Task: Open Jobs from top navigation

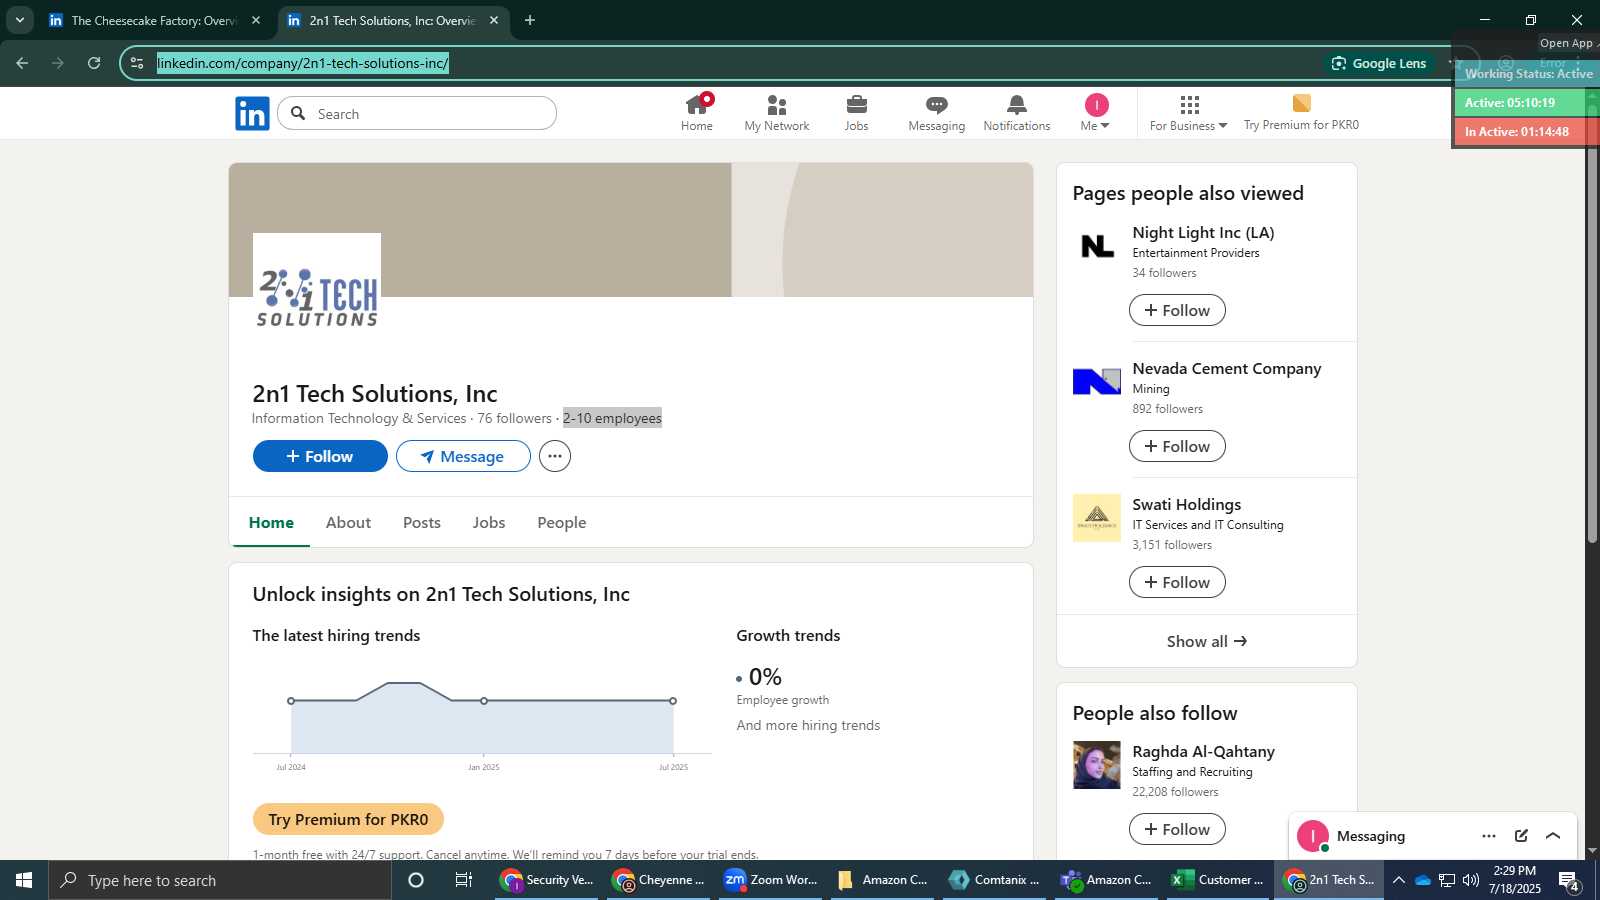Action: tap(856, 113)
